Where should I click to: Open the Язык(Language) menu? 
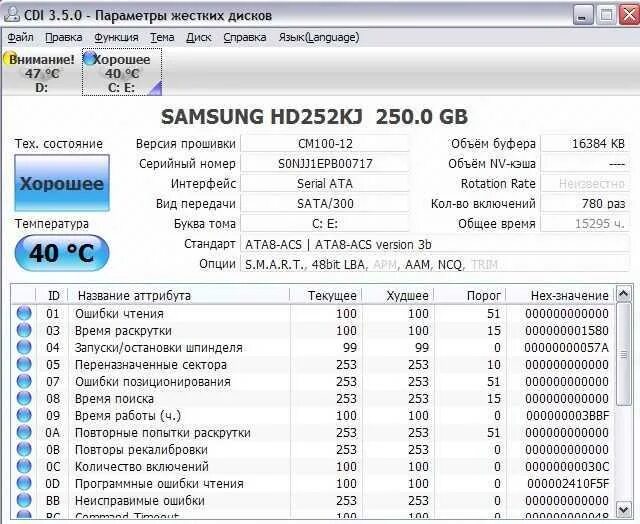tap(319, 38)
